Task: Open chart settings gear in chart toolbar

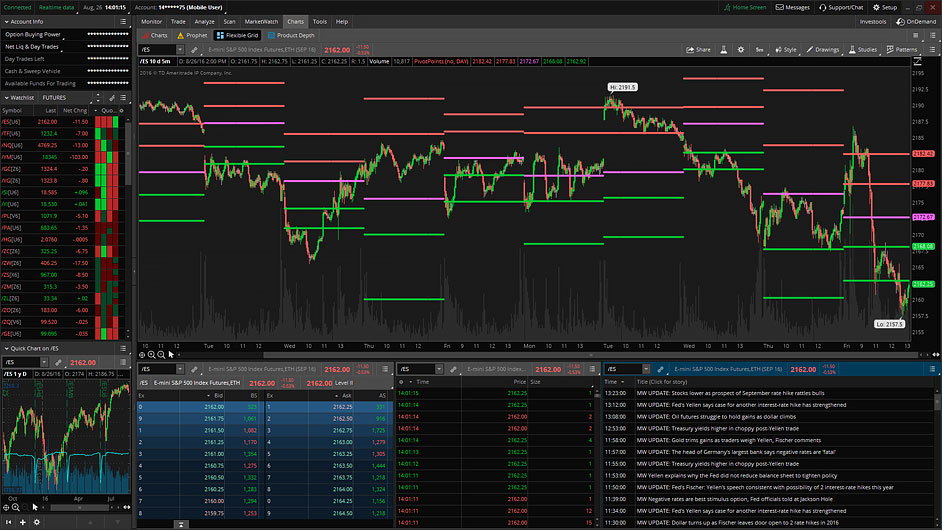Action: [x=741, y=50]
